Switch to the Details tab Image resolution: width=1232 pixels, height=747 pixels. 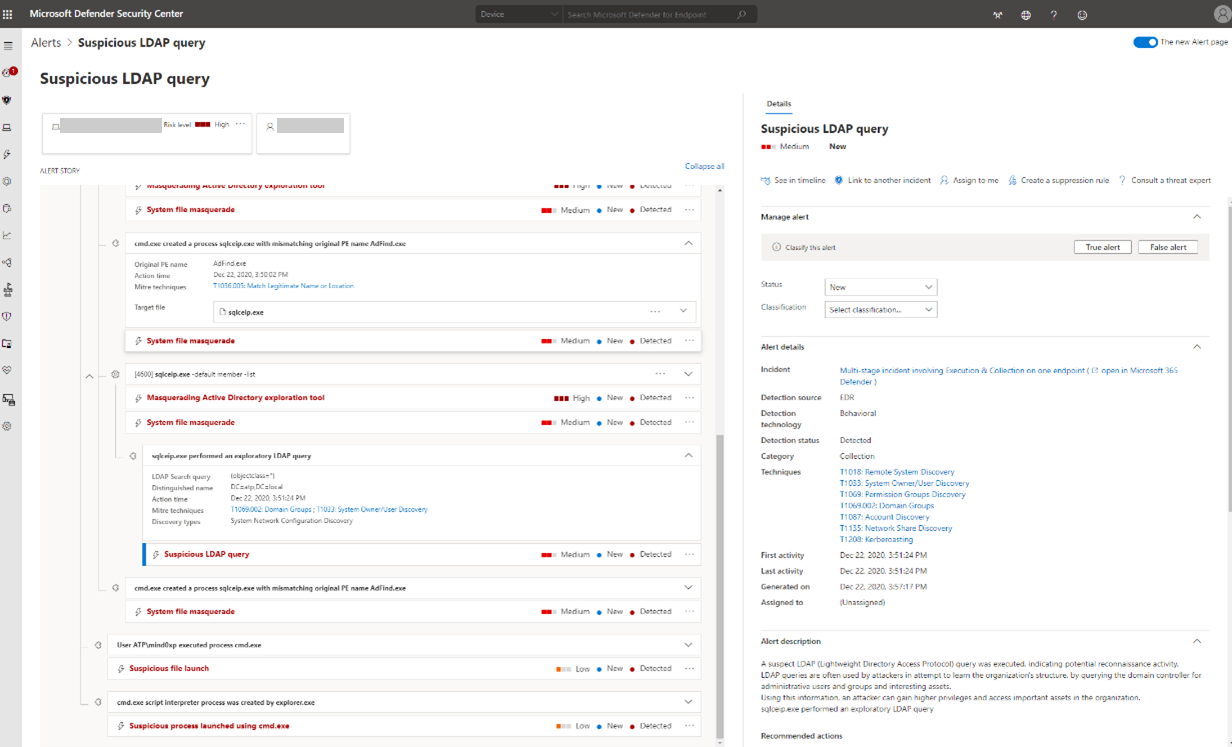pyautogui.click(x=779, y=103)
